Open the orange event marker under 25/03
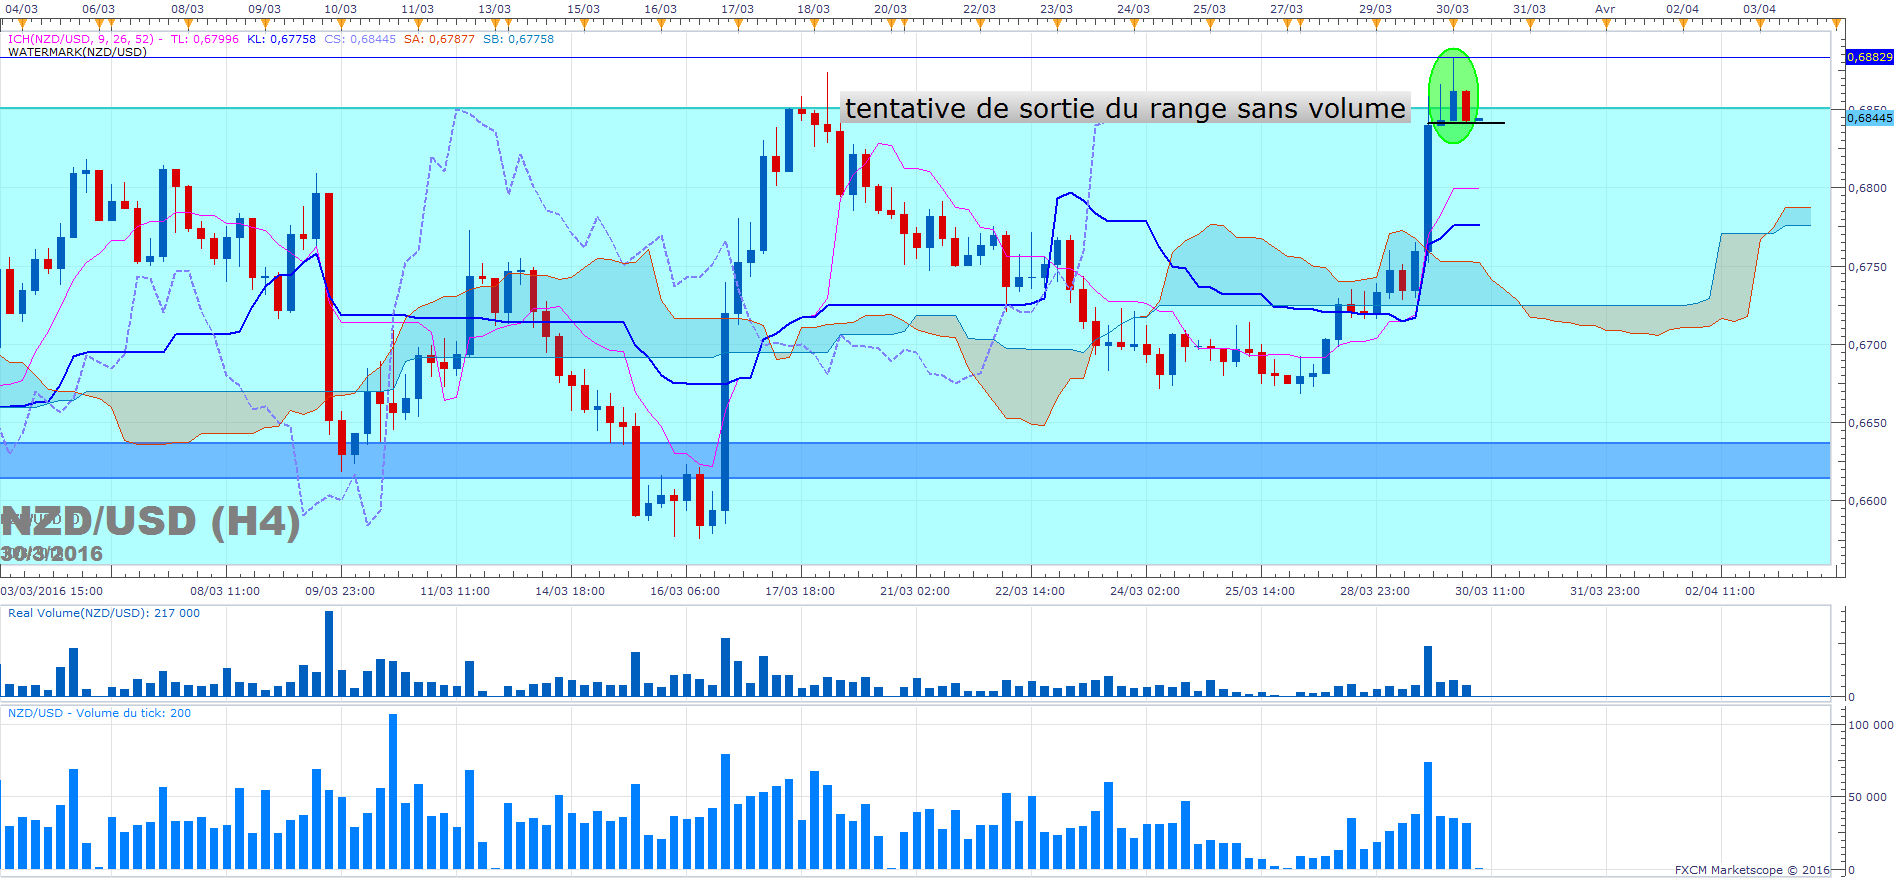The image size is (1903, 878). click(x=1210, y=23)
